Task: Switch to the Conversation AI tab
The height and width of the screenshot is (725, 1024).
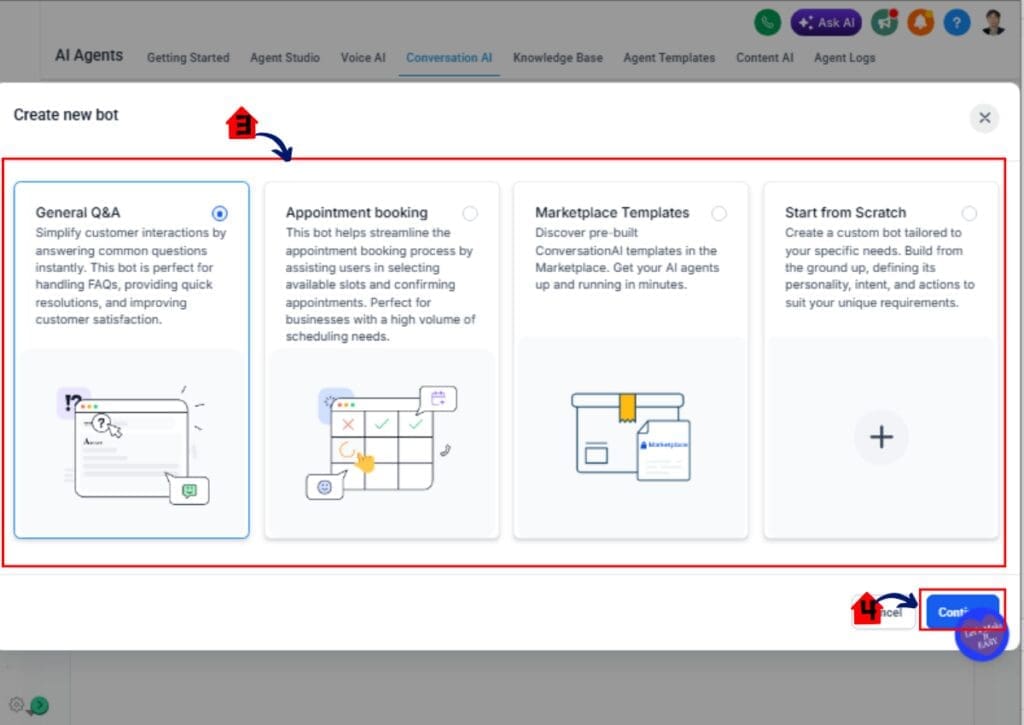Action: pos(449,57)
